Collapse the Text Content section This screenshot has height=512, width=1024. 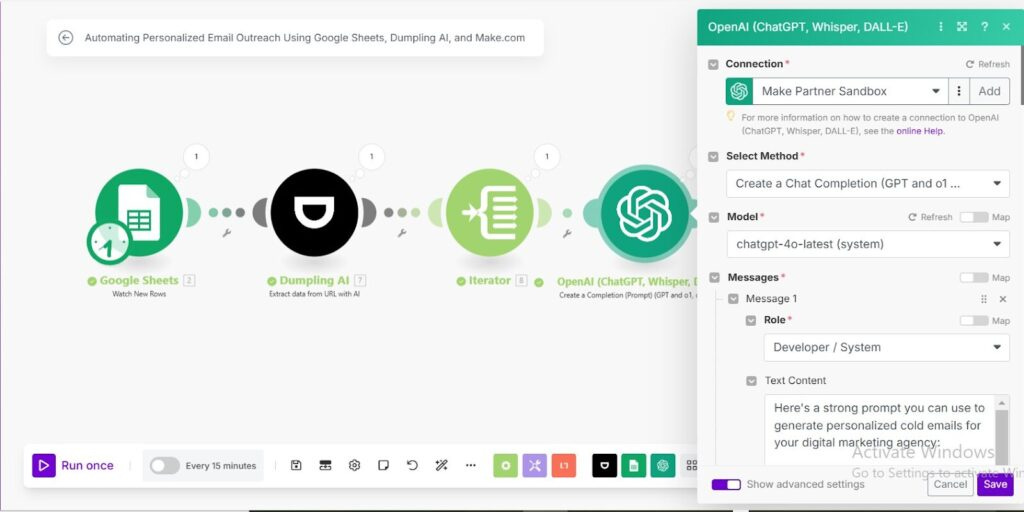(752, 381)
